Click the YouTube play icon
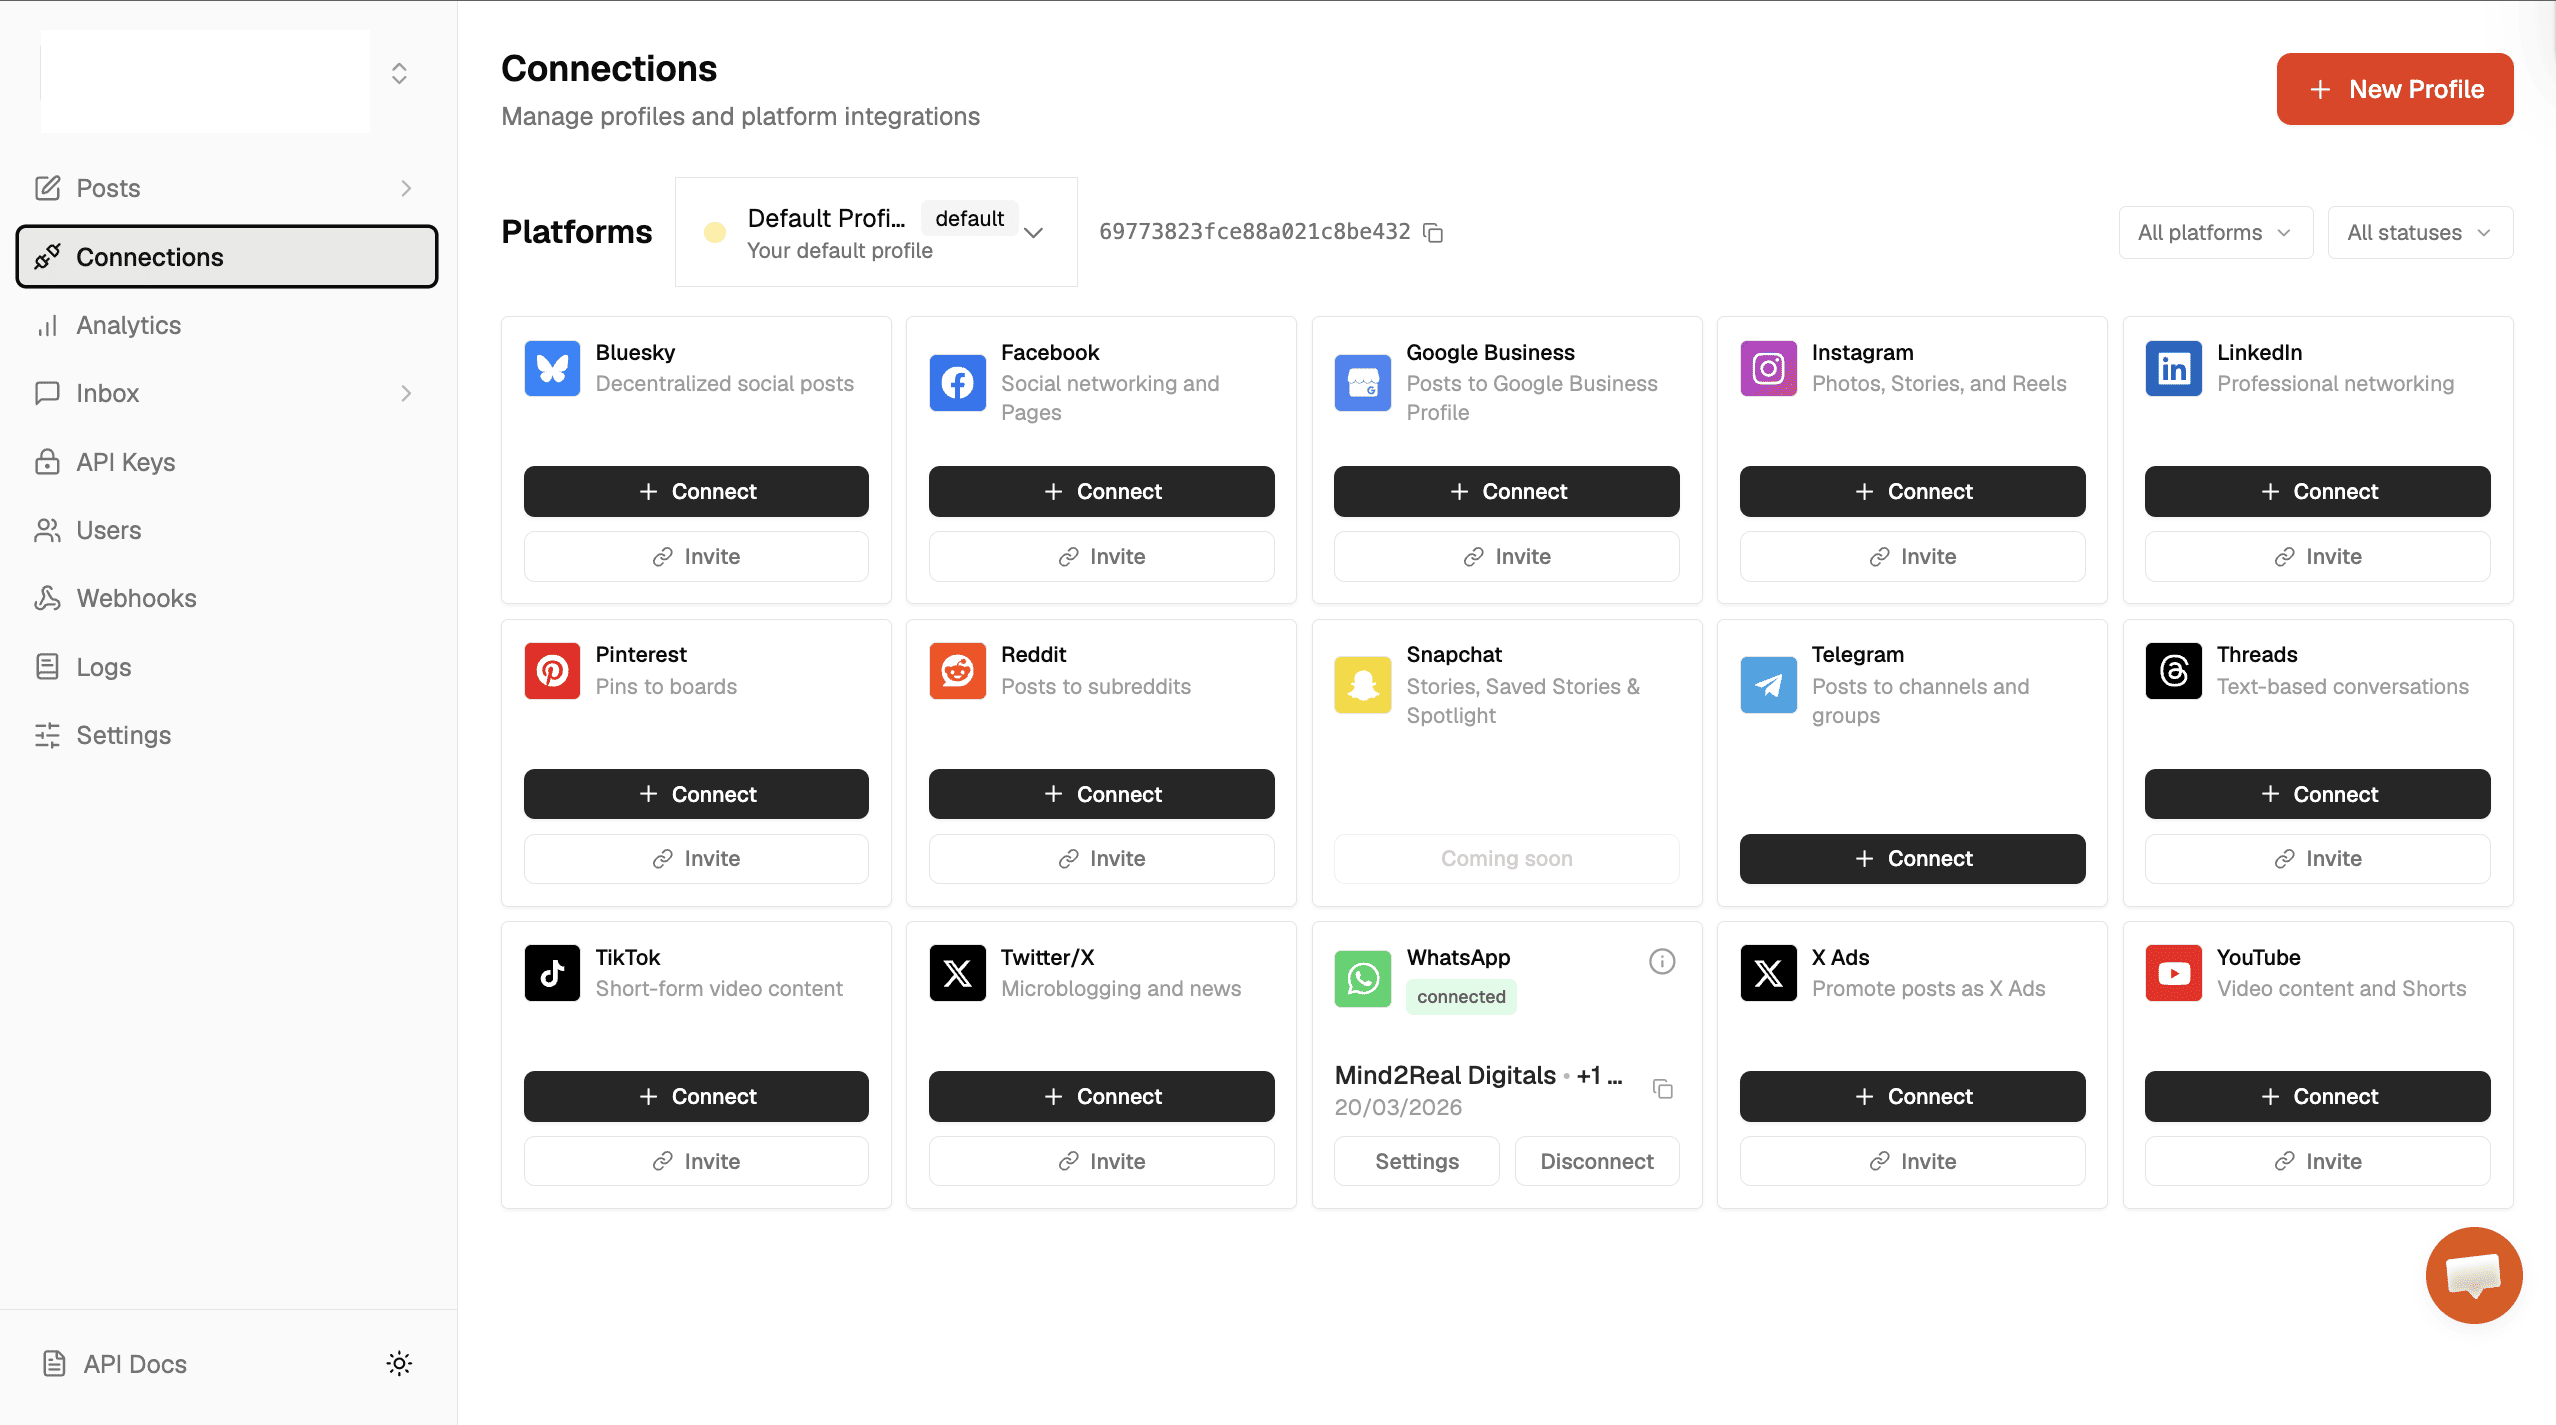The width and height of the screenshot is (2556, 1425). pos(2173,973)
